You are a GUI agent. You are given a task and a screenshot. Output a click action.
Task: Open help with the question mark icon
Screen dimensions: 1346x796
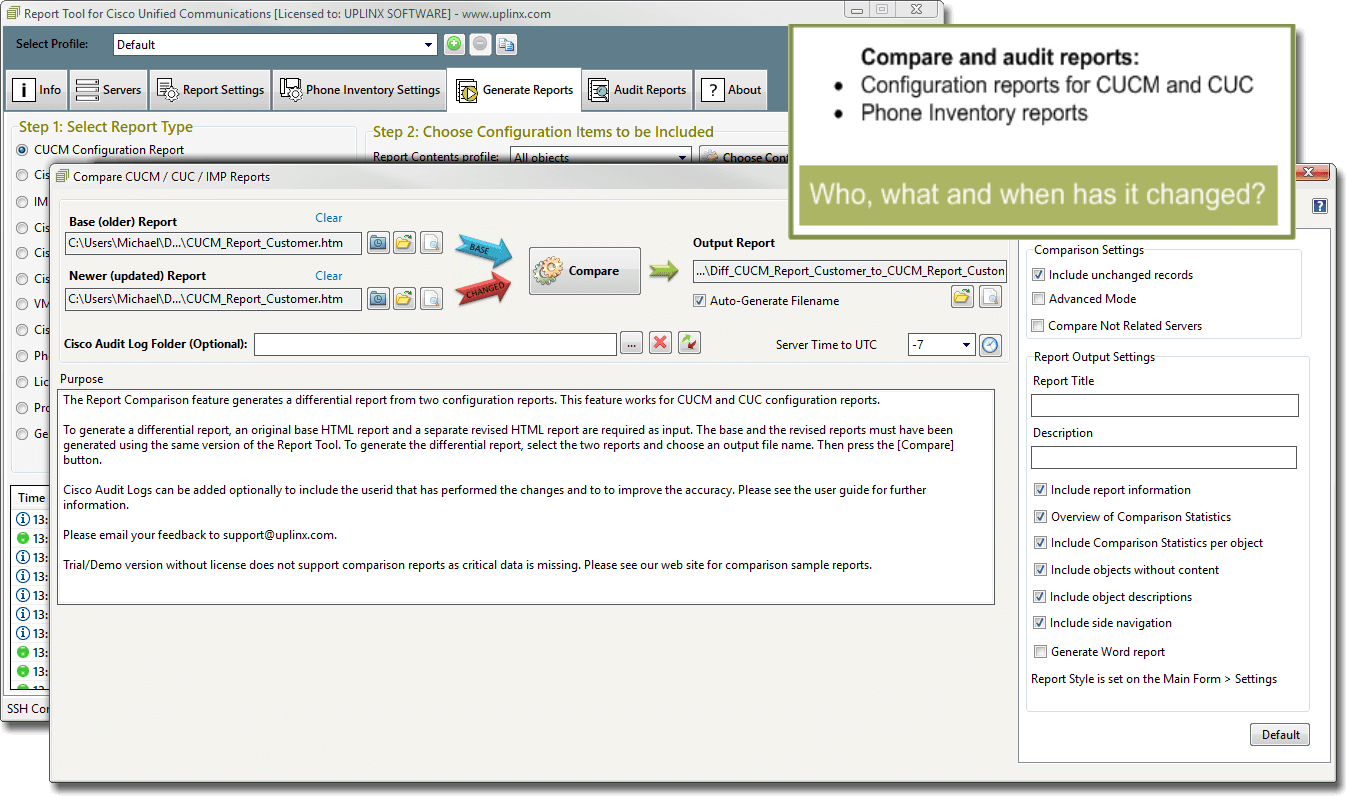click(x=1320, y=206)
